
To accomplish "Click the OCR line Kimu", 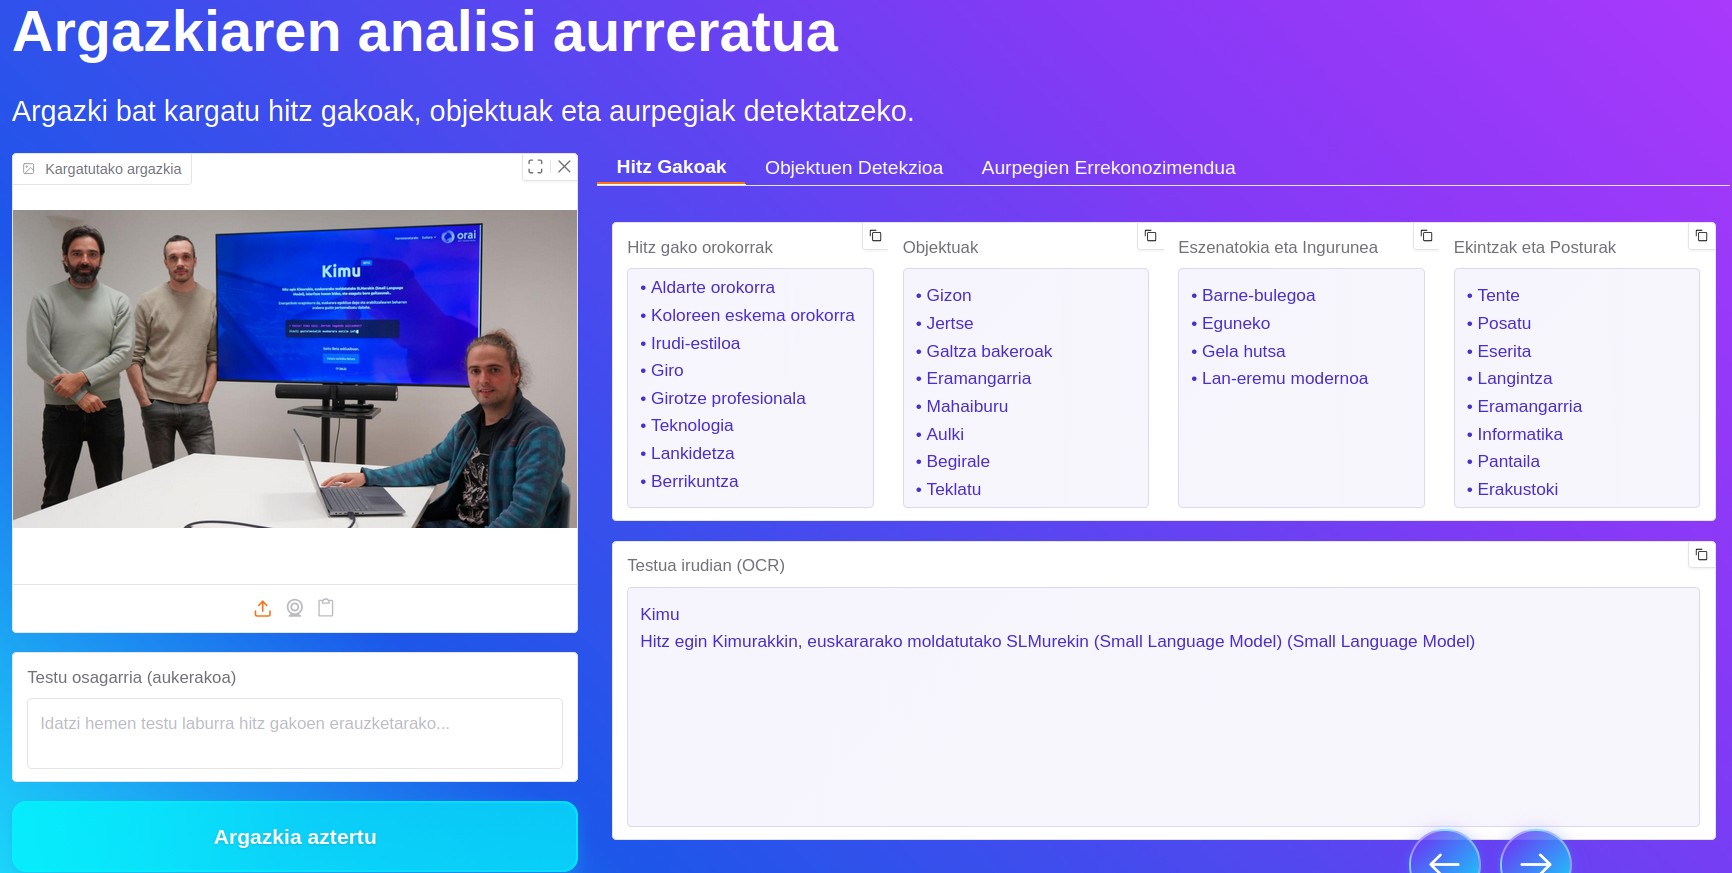I will tap(659, 614).
